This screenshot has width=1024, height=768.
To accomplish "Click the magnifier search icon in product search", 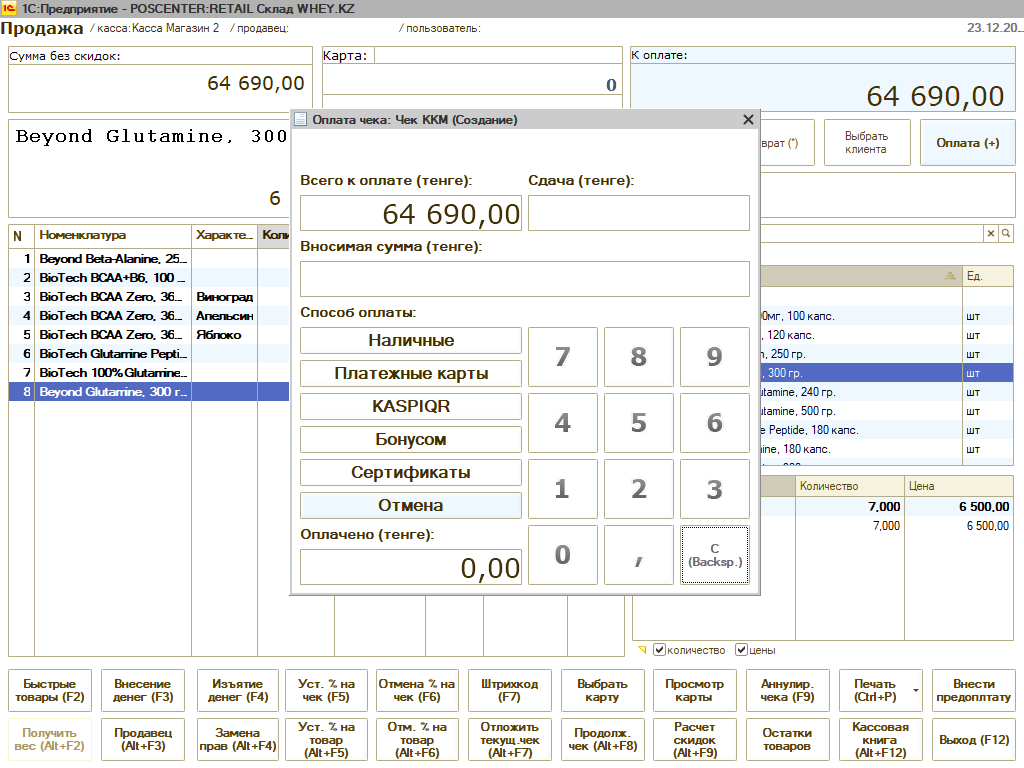I will pyautogui.click(x=1007, y=233).
